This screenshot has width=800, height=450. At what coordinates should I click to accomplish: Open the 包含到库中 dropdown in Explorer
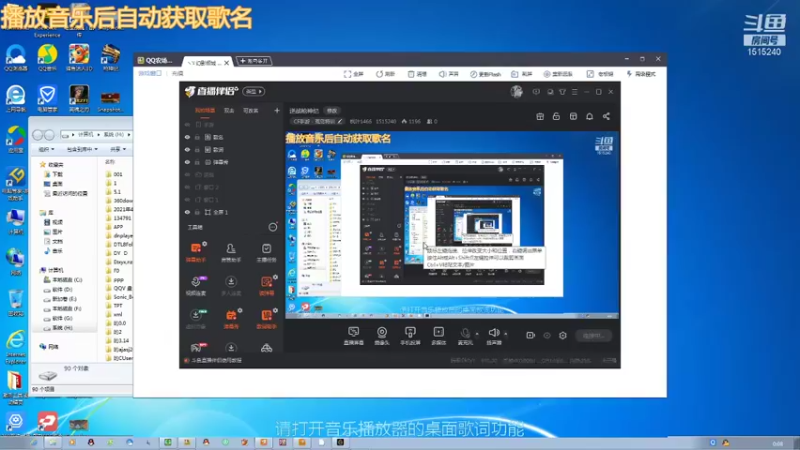tap(82, 149)
